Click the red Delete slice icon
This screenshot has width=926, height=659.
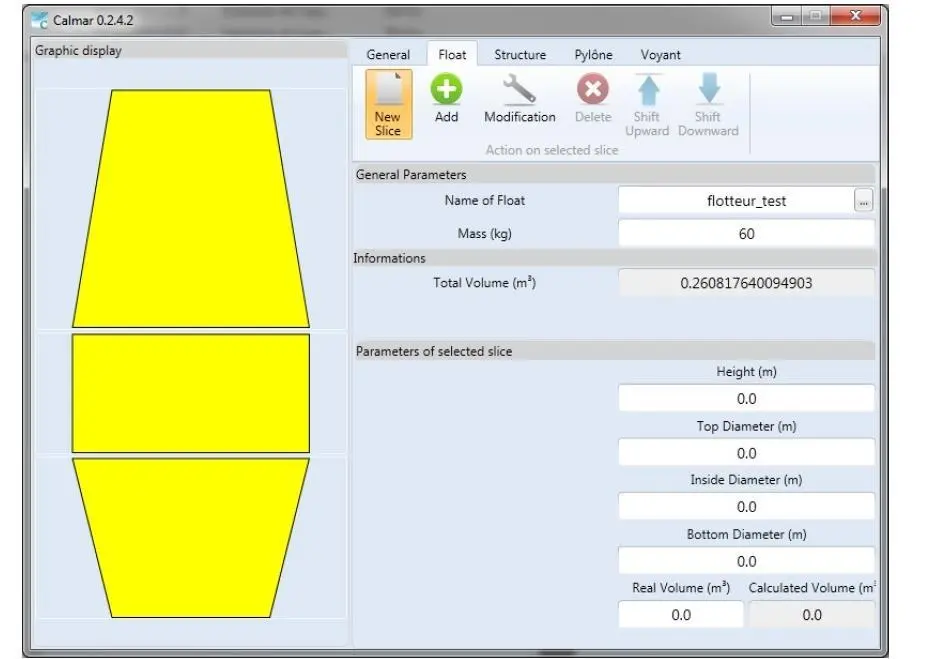tap(593, 89)
